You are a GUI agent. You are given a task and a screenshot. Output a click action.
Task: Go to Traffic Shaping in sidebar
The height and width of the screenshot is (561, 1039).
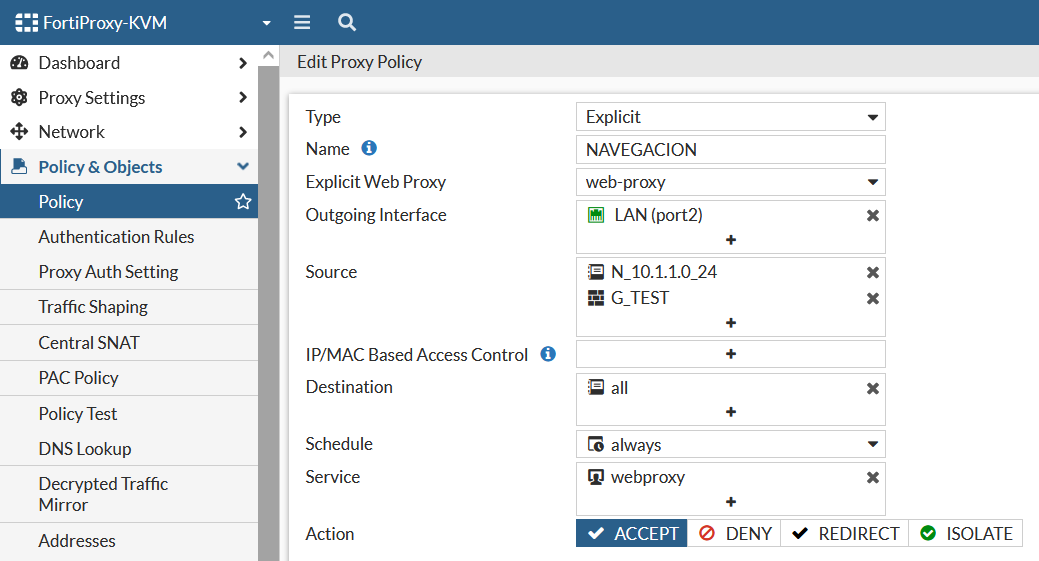[93, 307]
